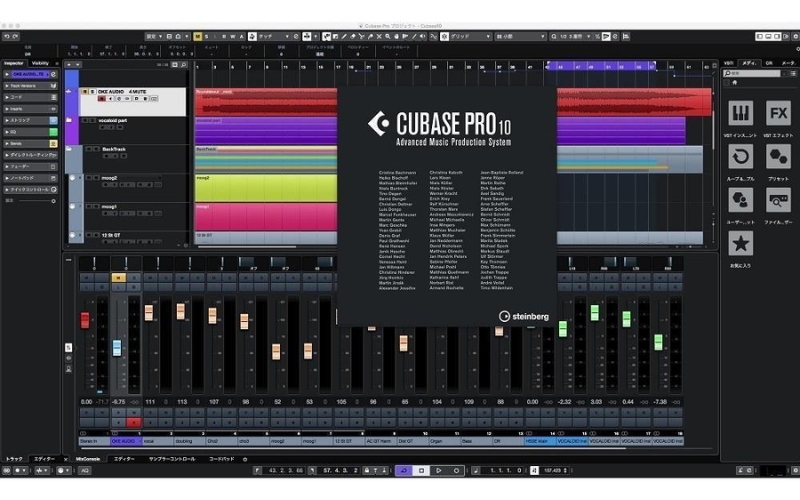
Task: Select the Split scissors tool
Action: (361, 36)
